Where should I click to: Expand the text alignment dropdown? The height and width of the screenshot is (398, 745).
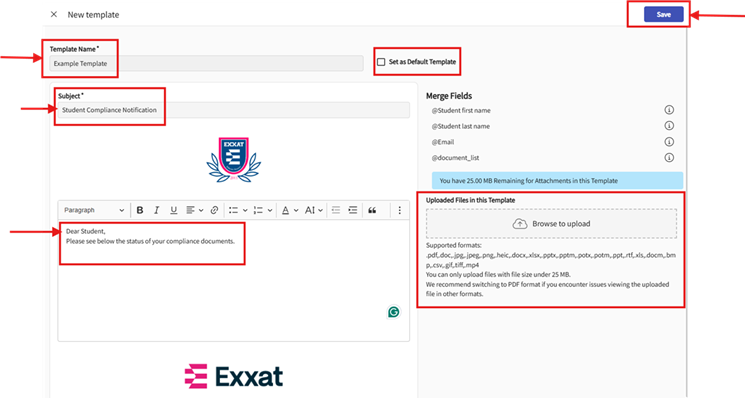[x=194, y=210]
